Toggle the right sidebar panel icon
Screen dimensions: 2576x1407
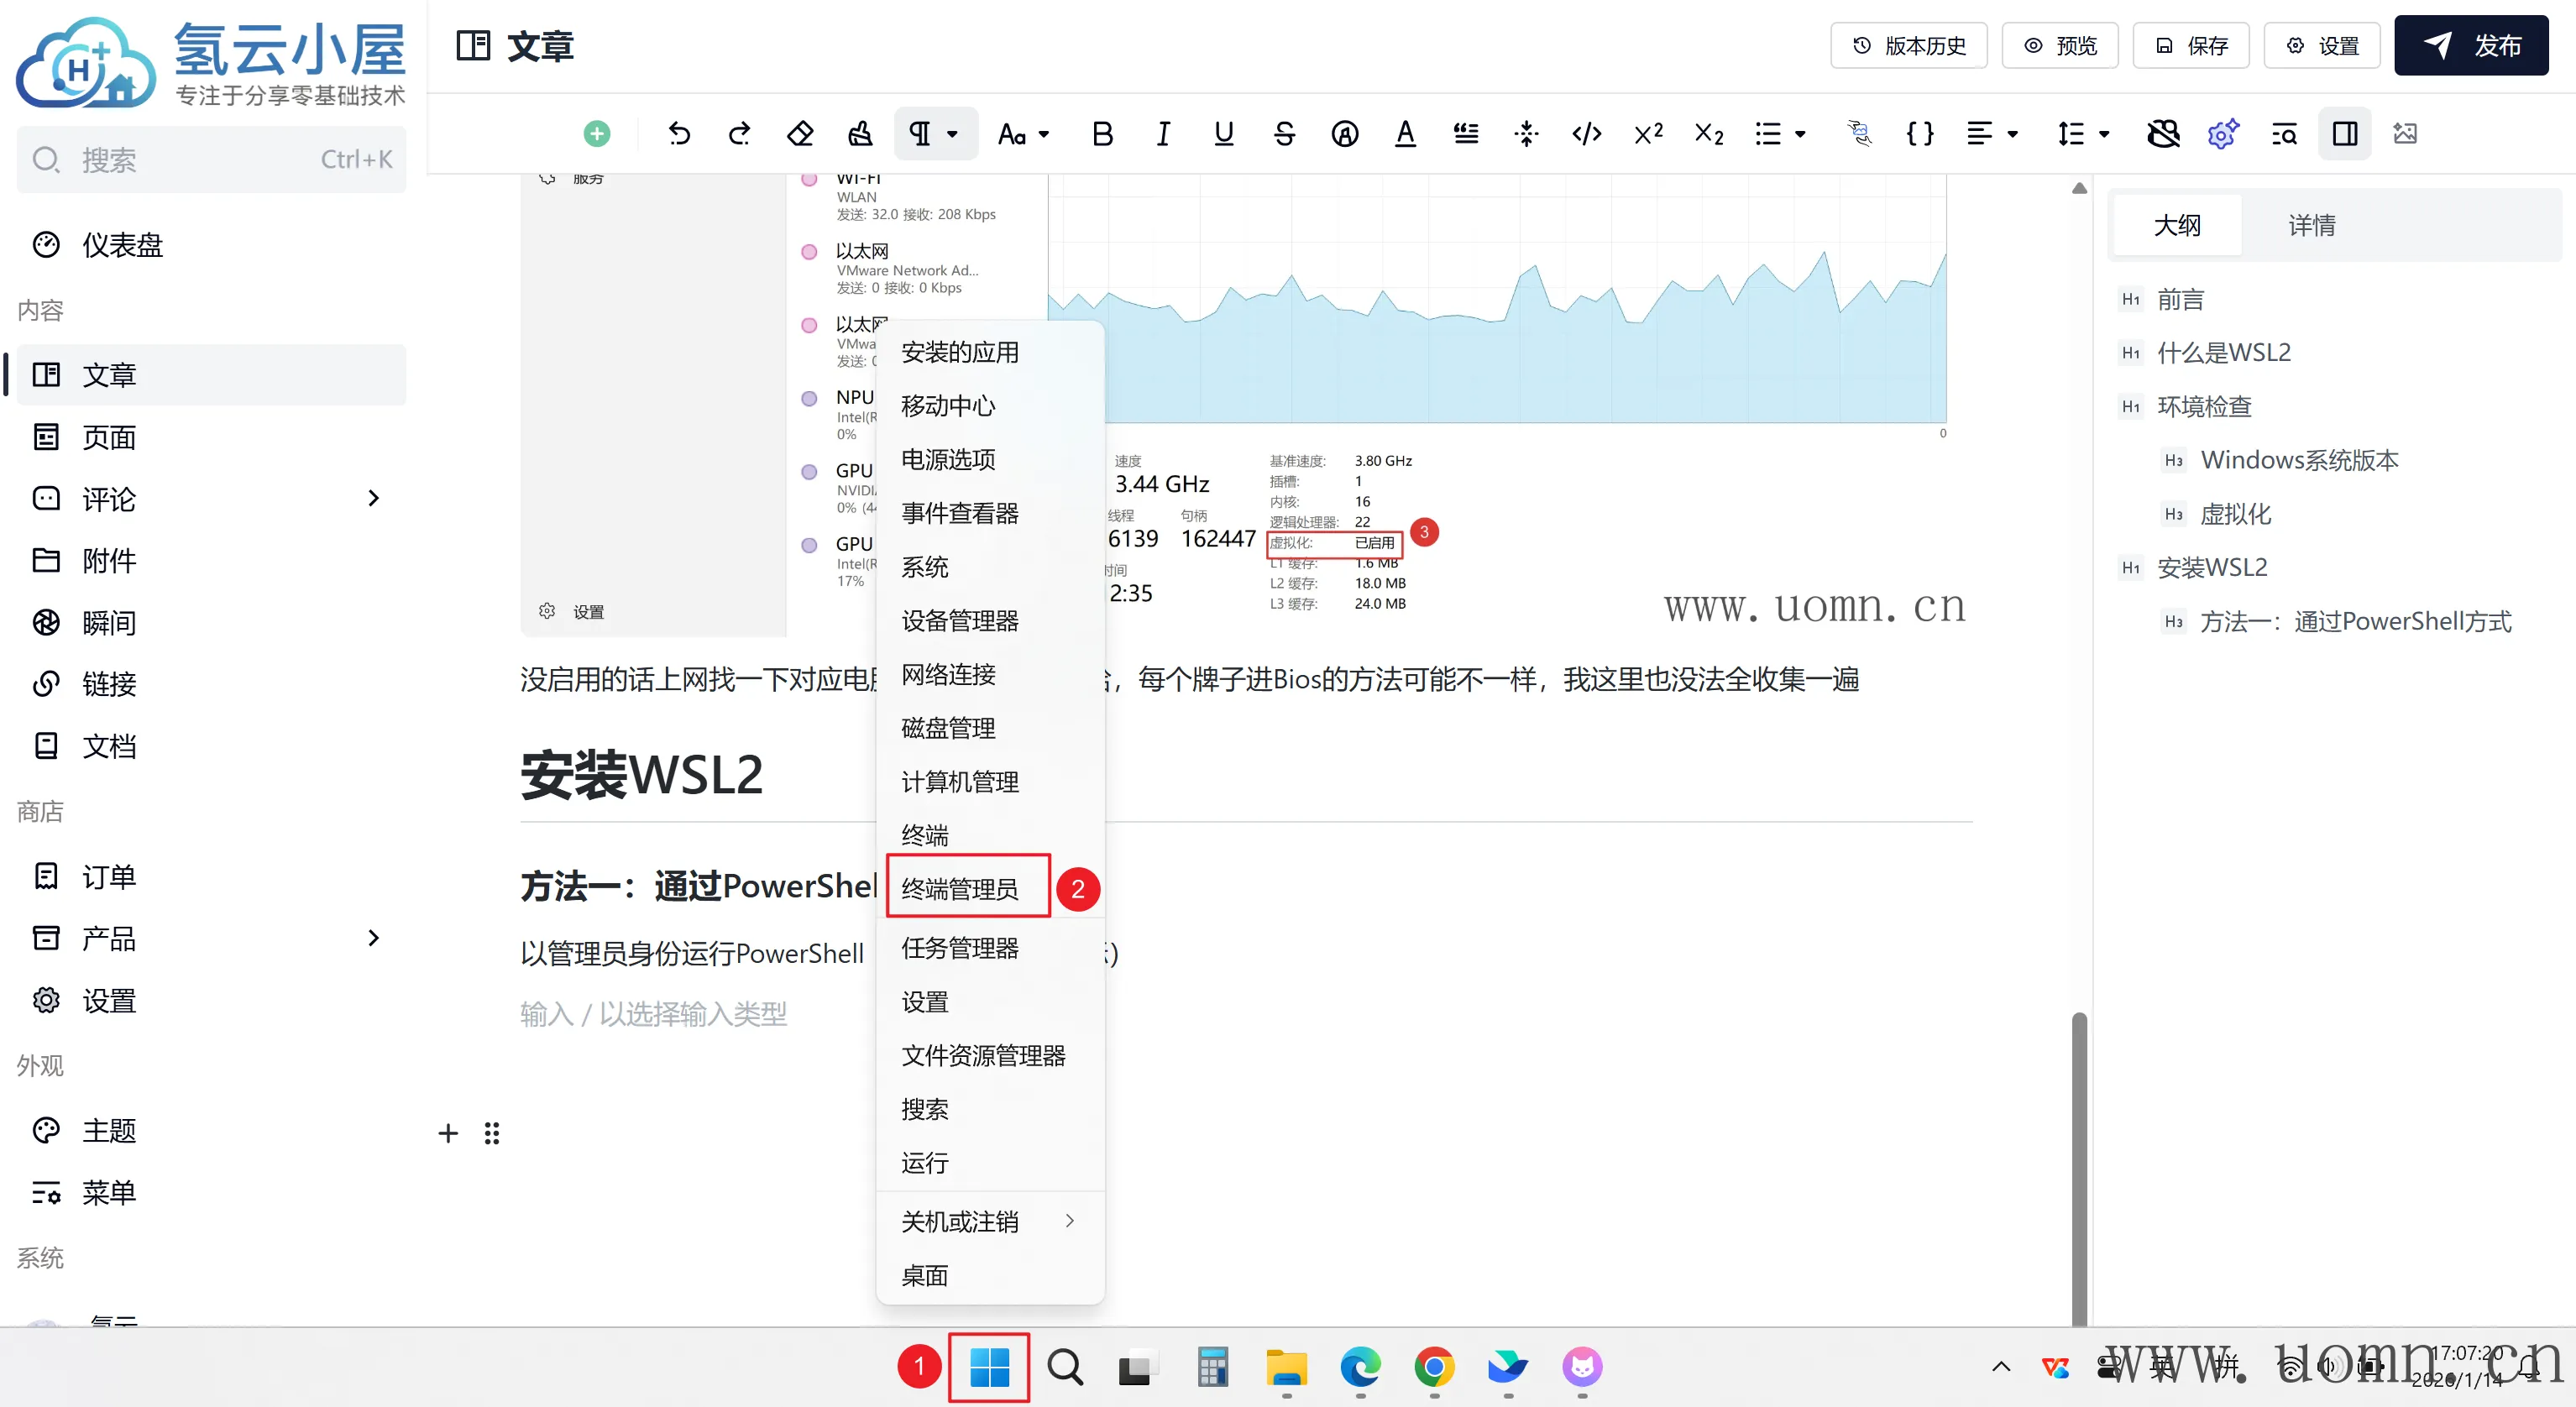point(2344,133)
